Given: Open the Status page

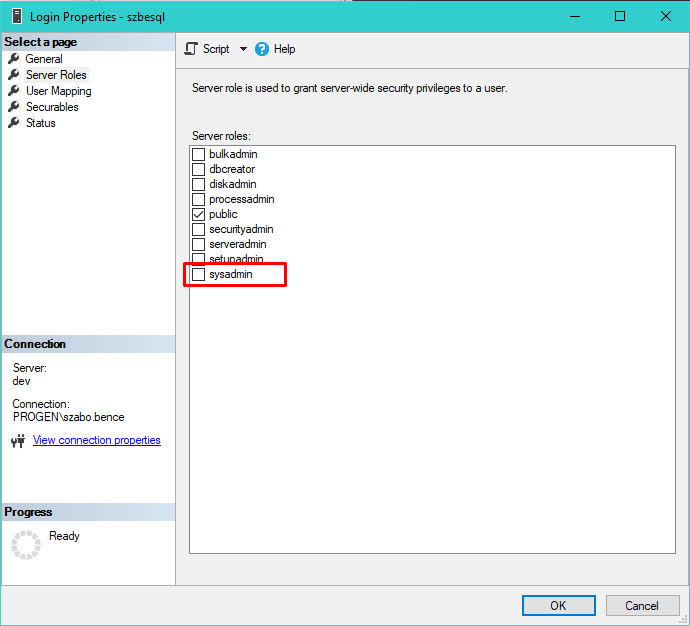Looking at the screenshot, I should pos(40,123).
